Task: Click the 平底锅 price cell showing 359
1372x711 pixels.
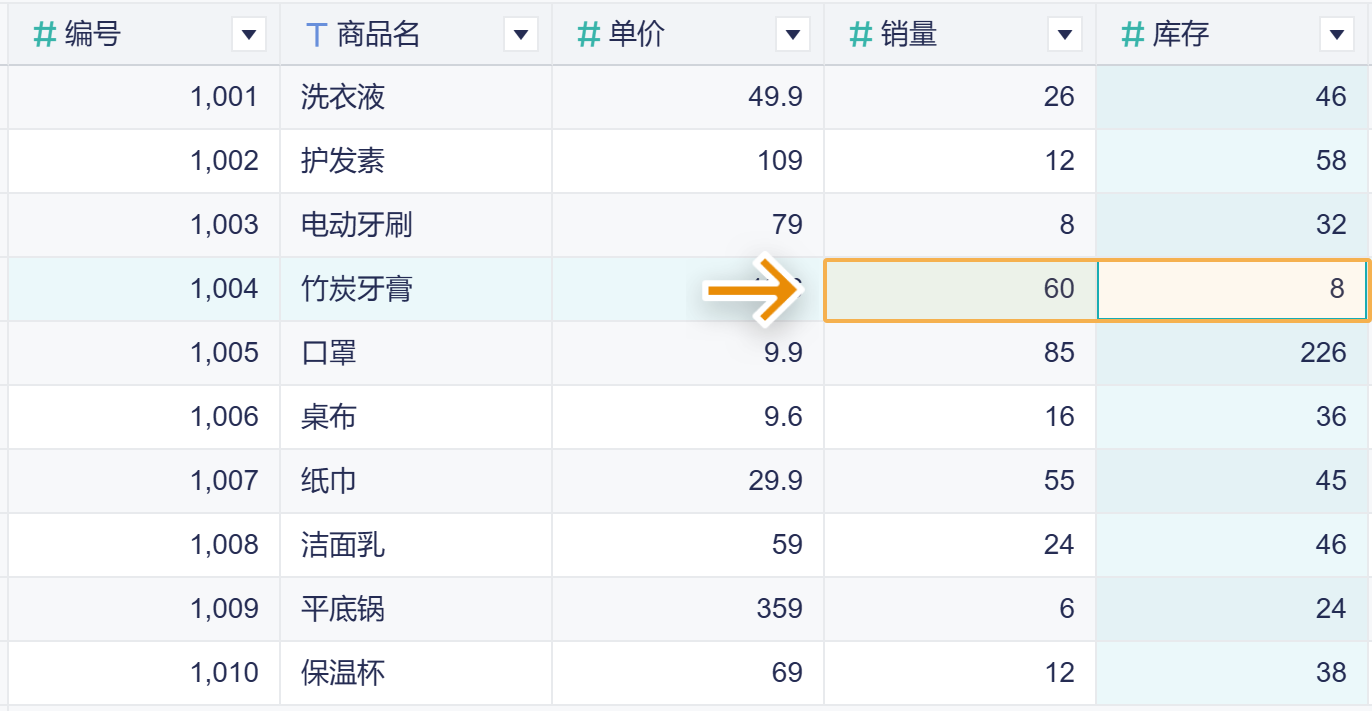Action: coord(688,609)
